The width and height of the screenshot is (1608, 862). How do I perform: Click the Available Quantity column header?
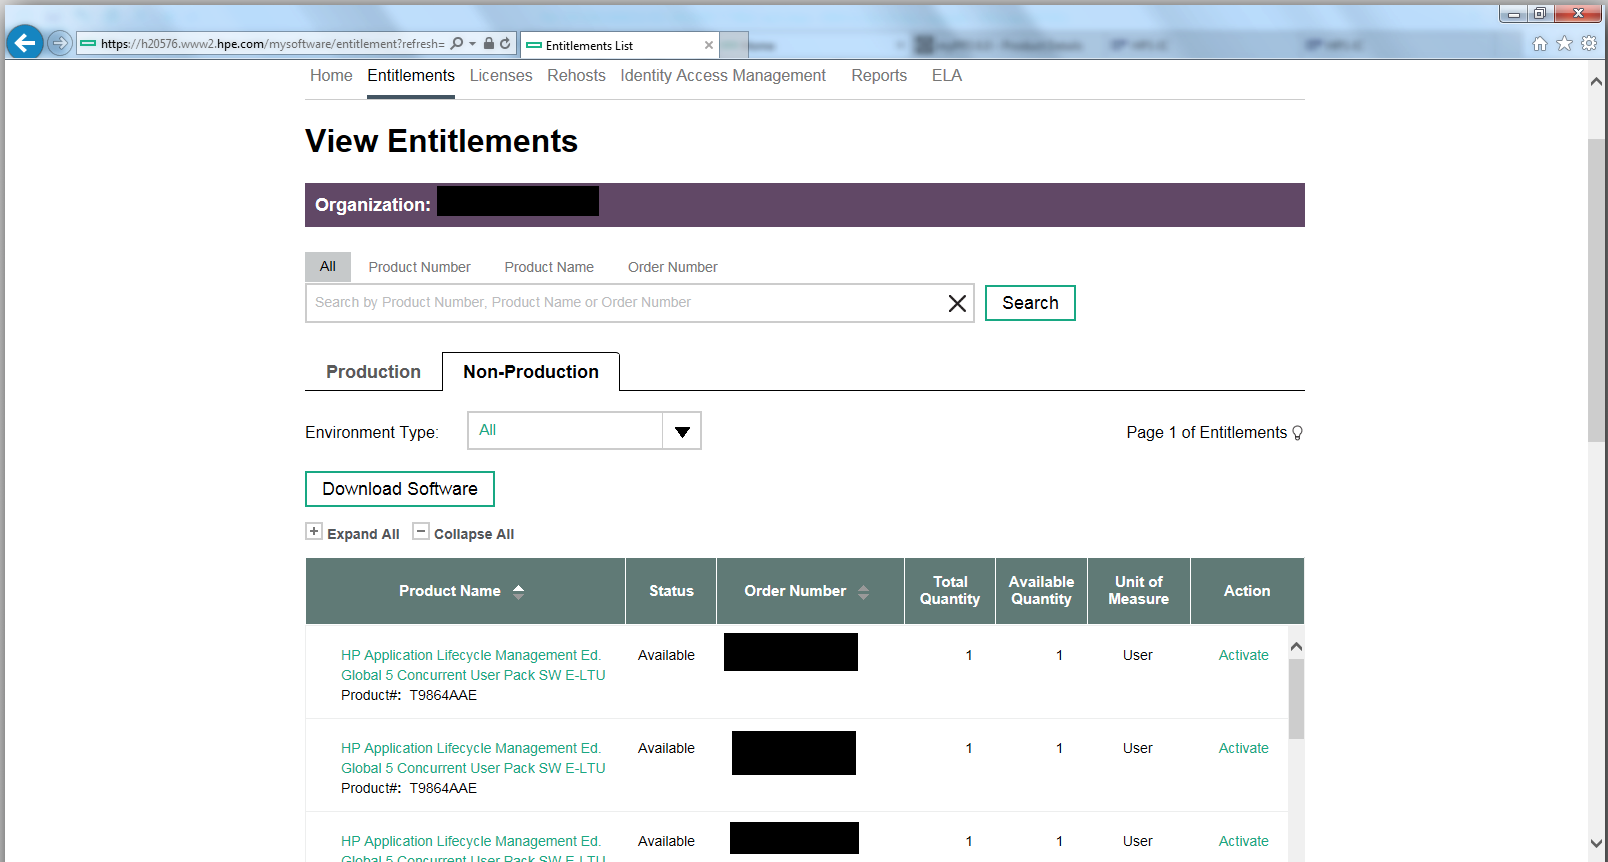pos(1041,591)
